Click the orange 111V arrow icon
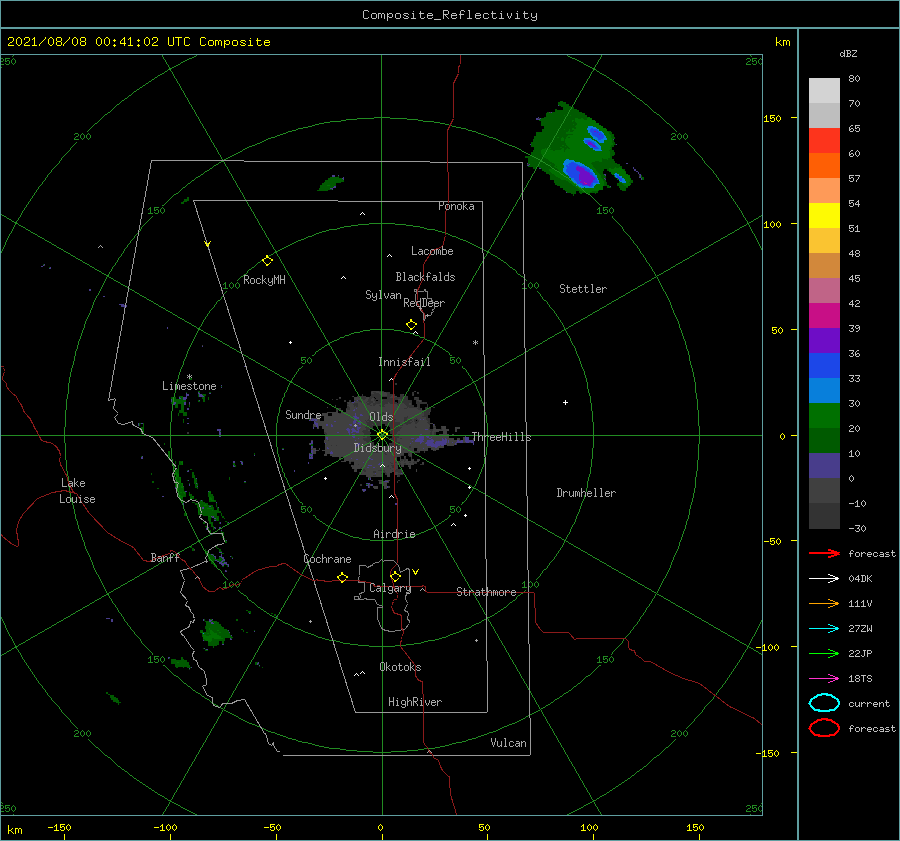Screen dimensions: 900x841 click(824, 603)
